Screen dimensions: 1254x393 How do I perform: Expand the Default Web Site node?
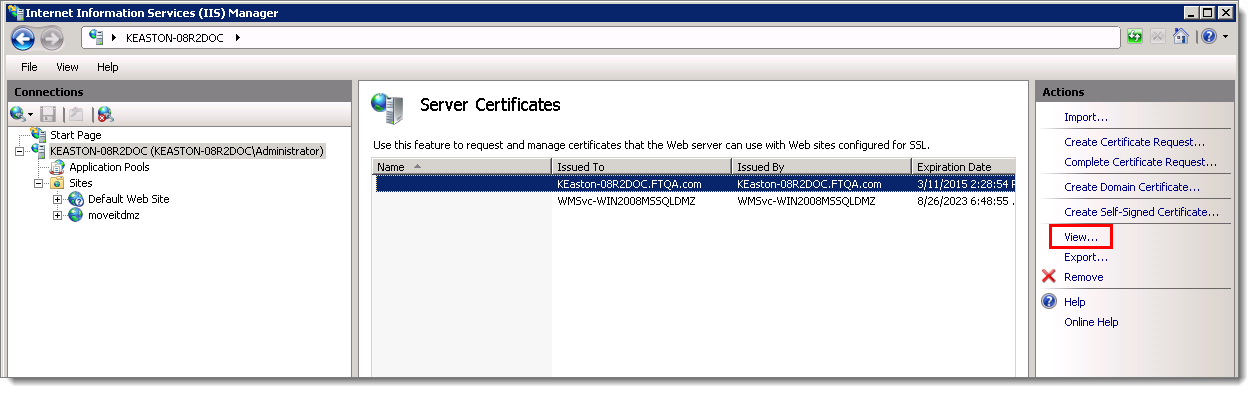pos(57,199)
